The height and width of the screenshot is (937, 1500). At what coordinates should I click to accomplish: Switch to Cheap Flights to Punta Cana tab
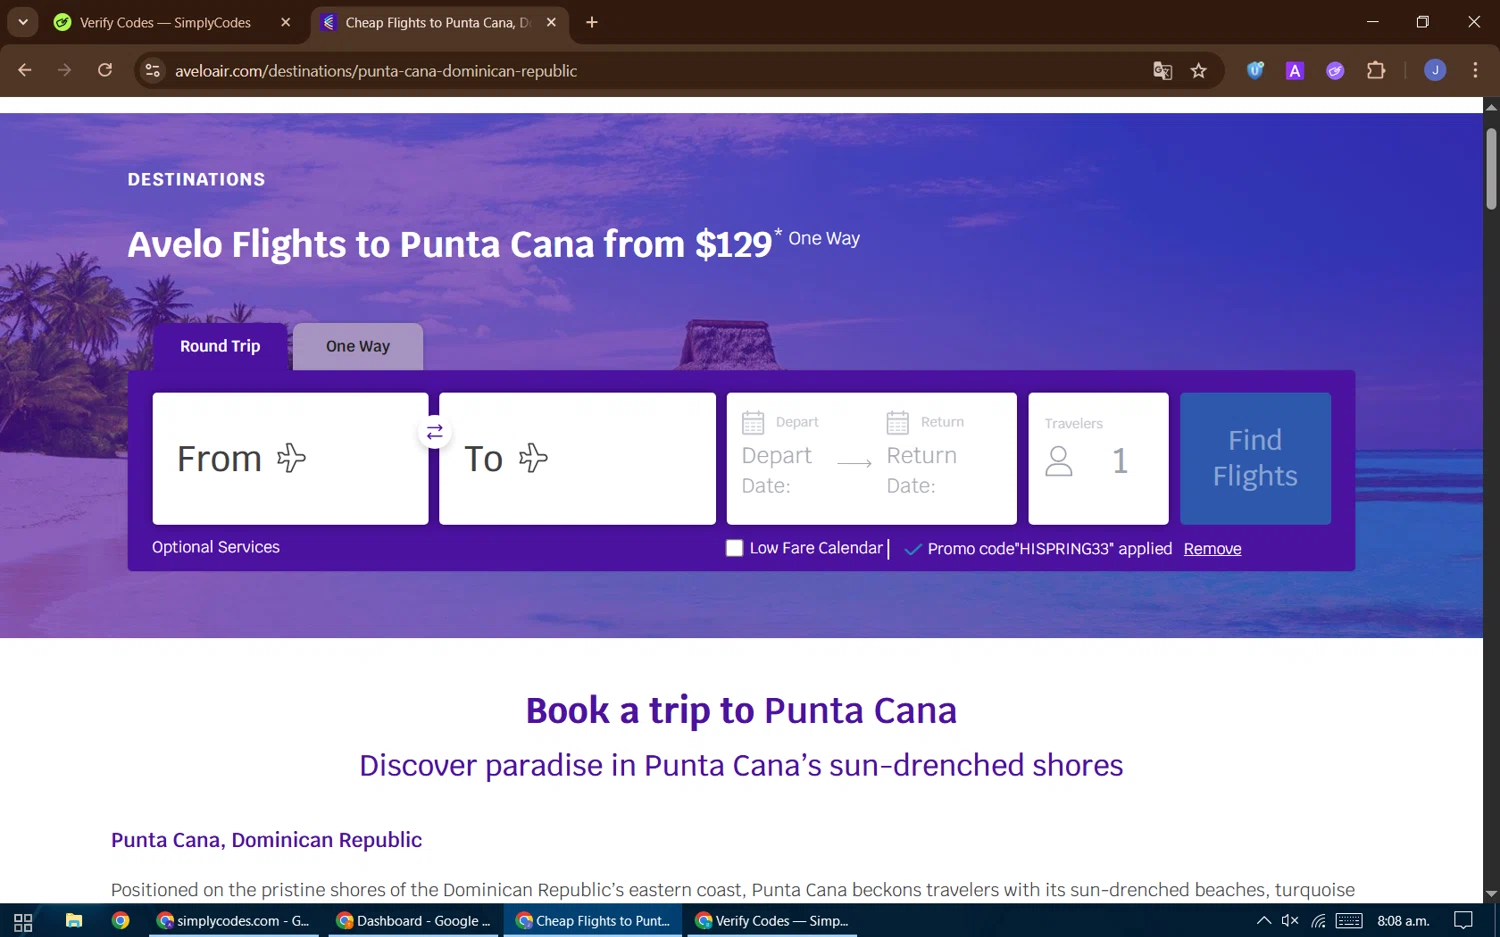(x=436, y=22)
